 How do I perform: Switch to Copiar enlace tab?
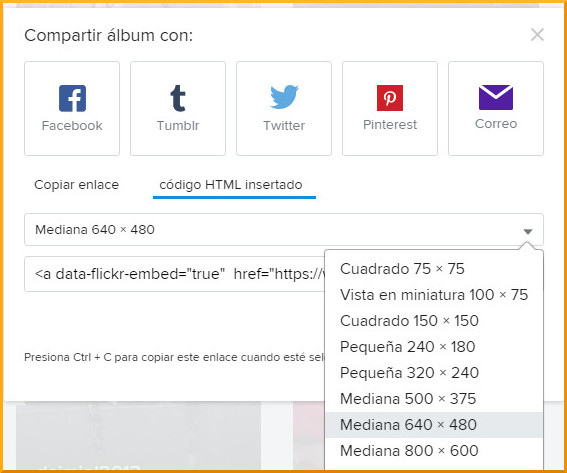(76, 185)
